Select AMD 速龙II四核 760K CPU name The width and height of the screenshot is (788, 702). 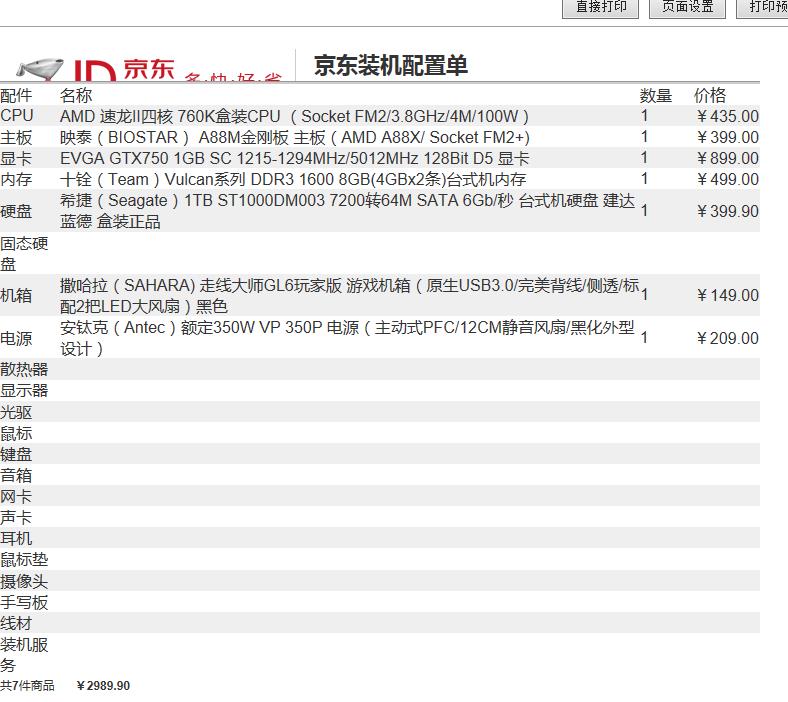(x=294, y=117)
